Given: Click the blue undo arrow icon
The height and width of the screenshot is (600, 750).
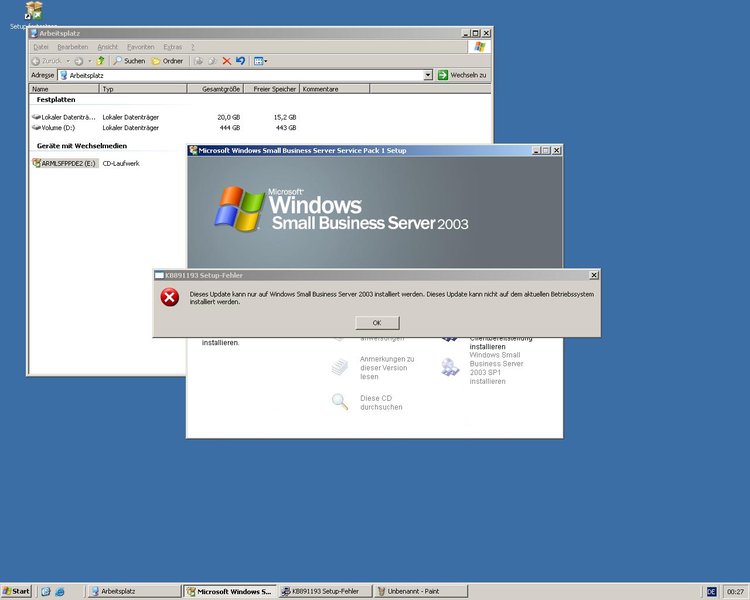Looking at the screenshot, I should 241,61.
